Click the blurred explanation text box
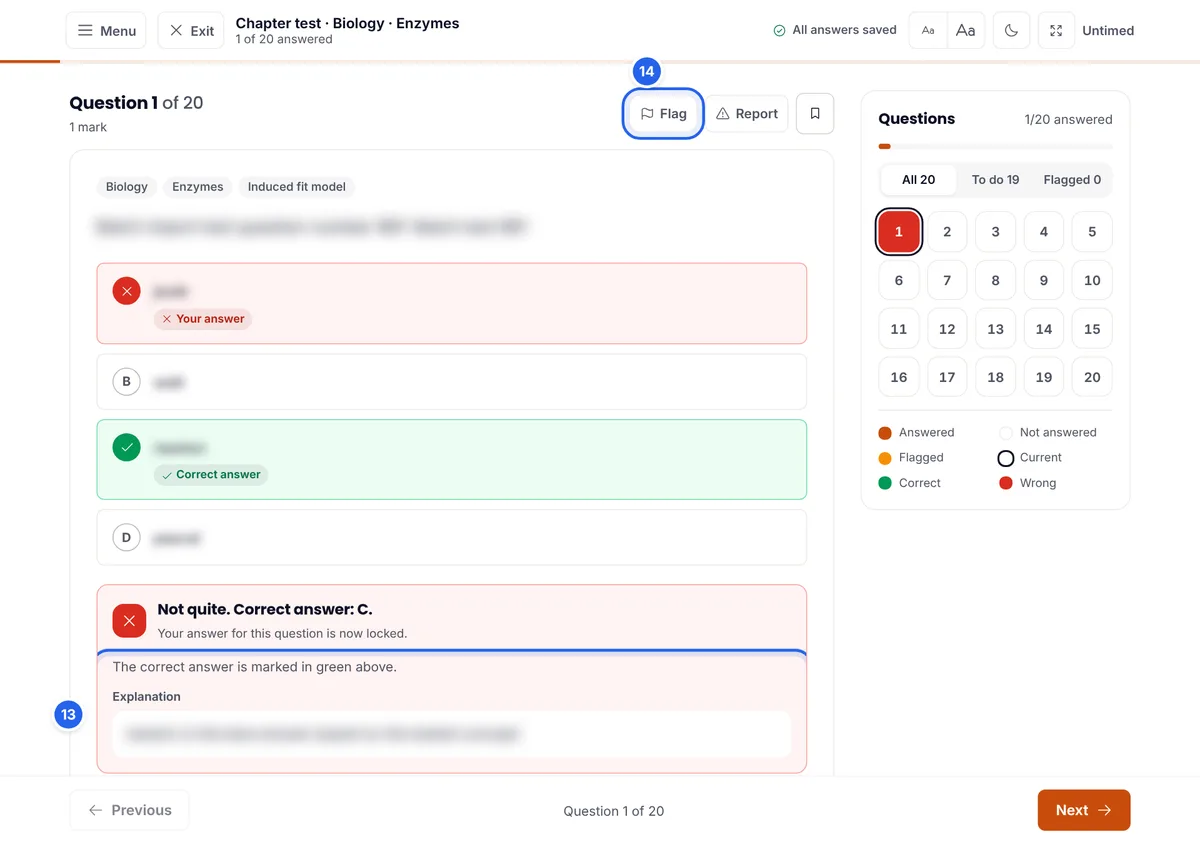The image size is (1200, 844). point(451,734)
